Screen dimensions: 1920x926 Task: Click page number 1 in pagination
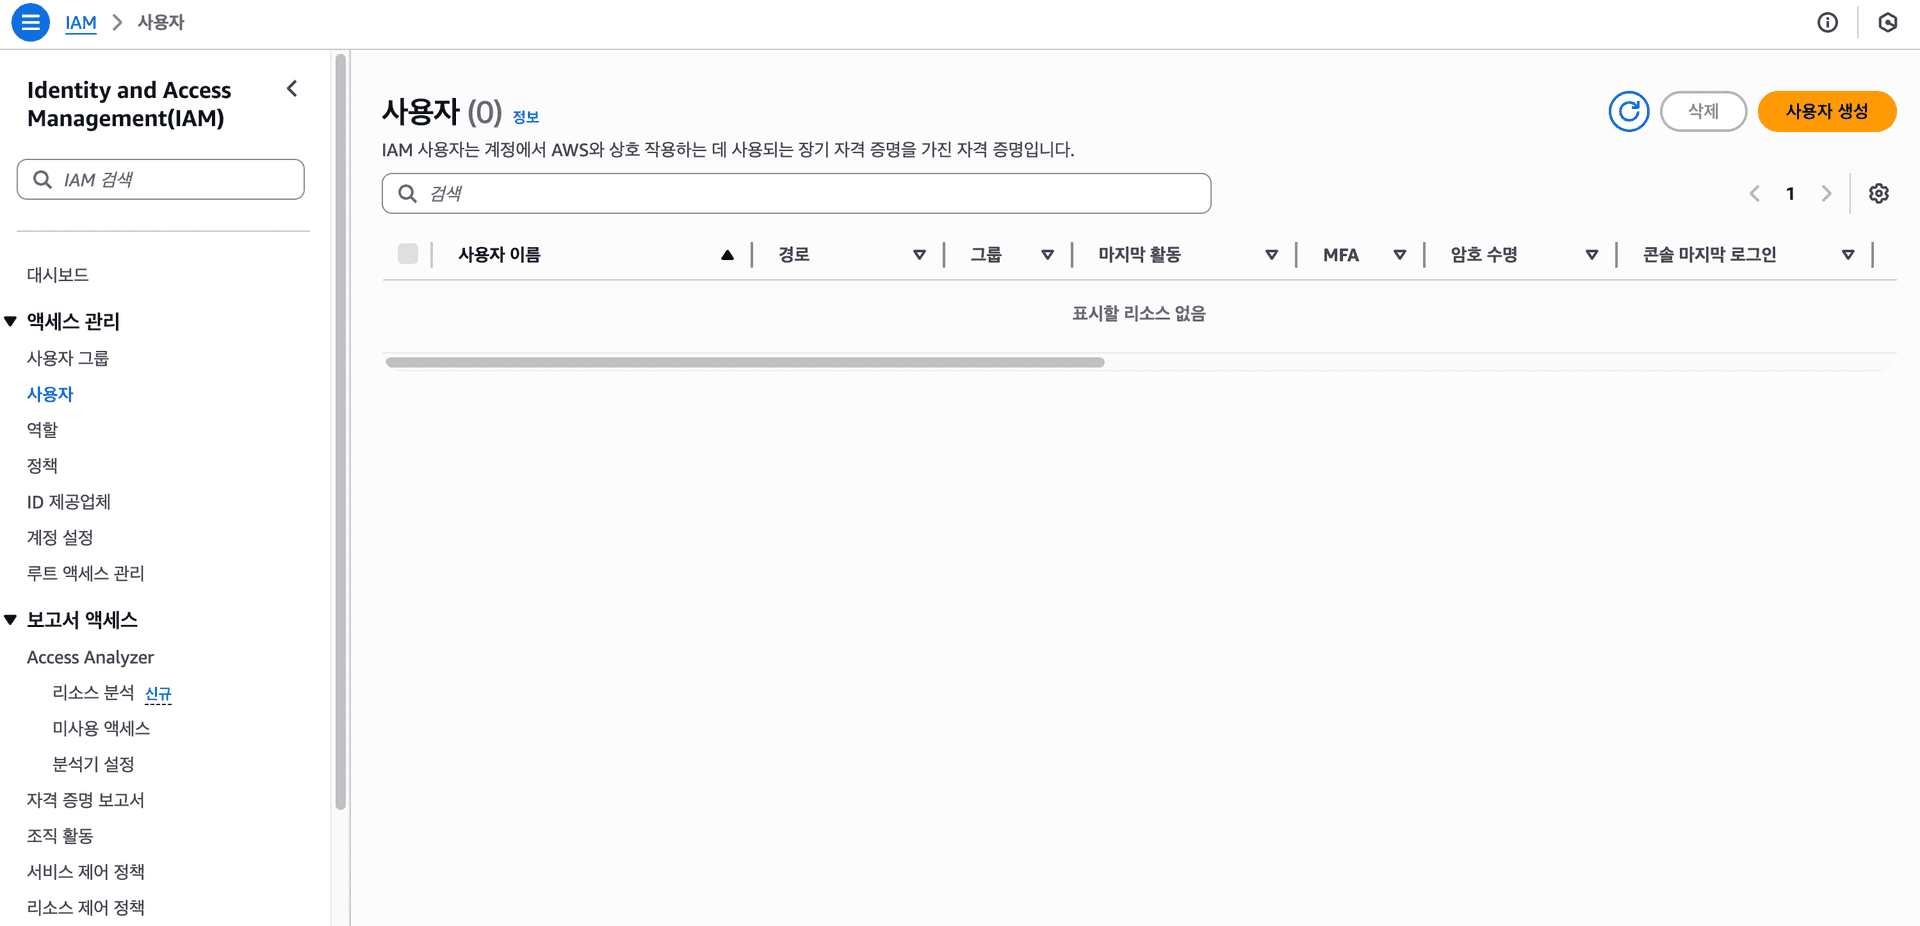click(1790, 193)
